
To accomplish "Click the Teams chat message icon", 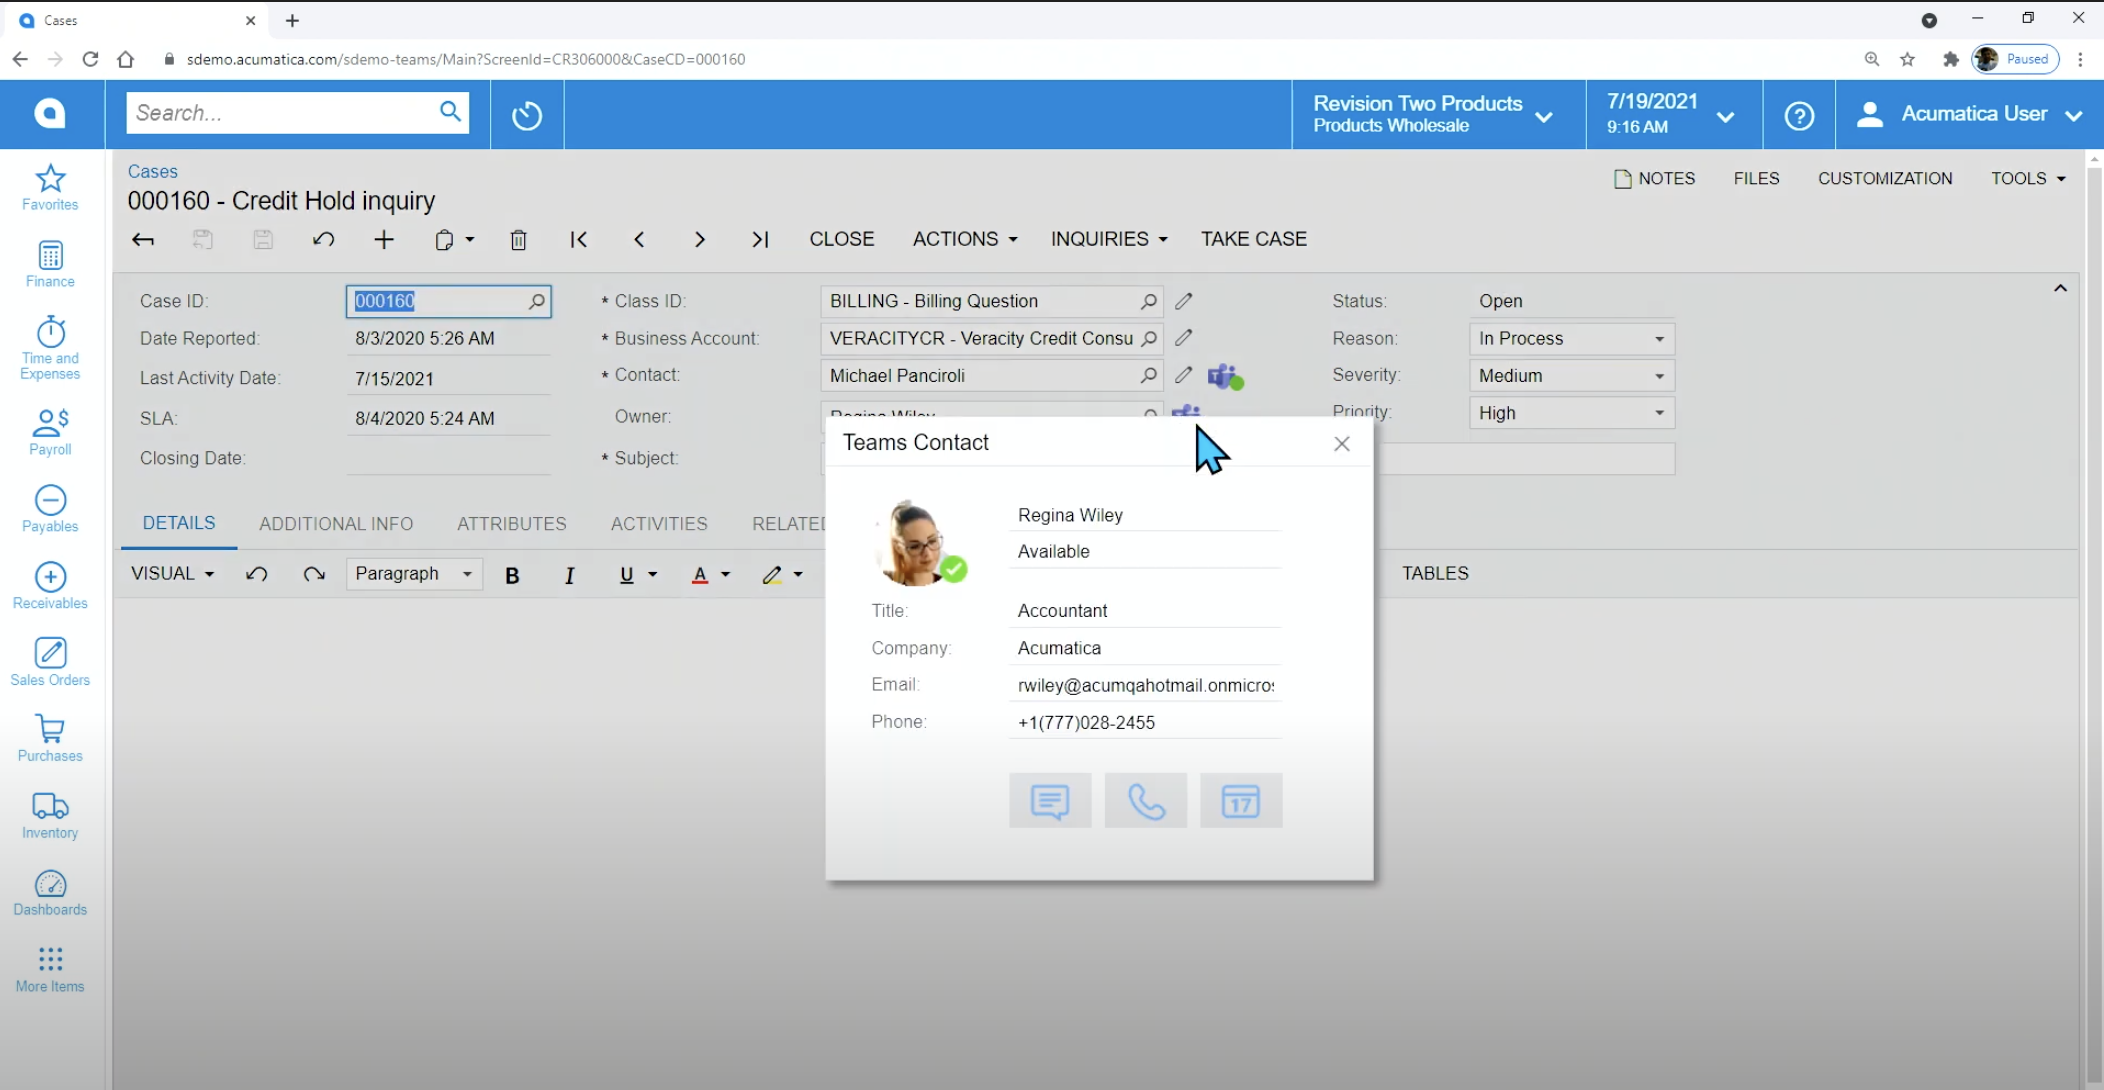I will coord(1051,802).
